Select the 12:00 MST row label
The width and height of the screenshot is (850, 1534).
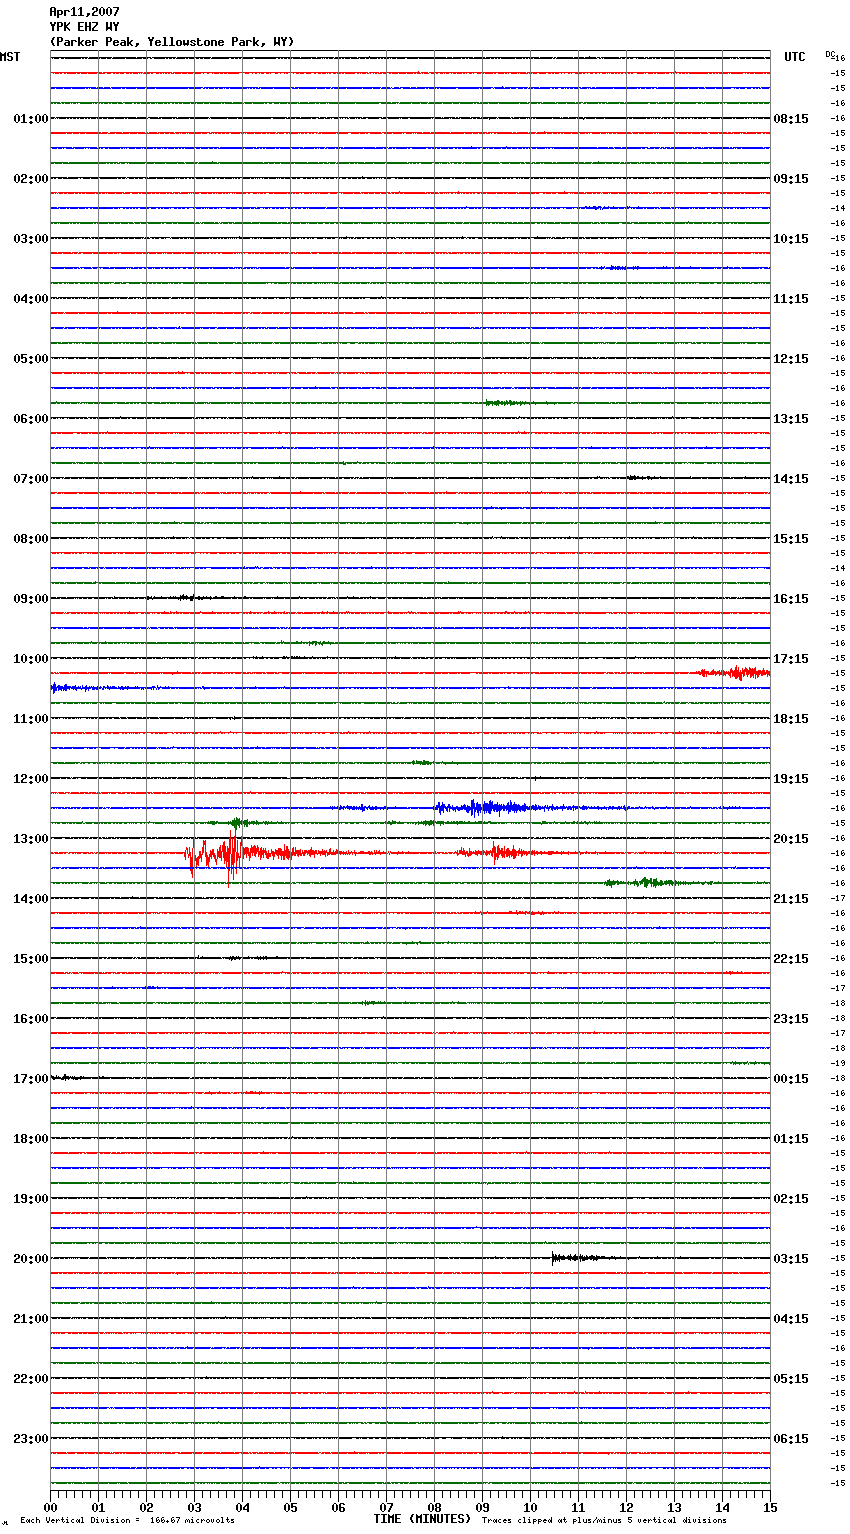click(x=31, y=779)
